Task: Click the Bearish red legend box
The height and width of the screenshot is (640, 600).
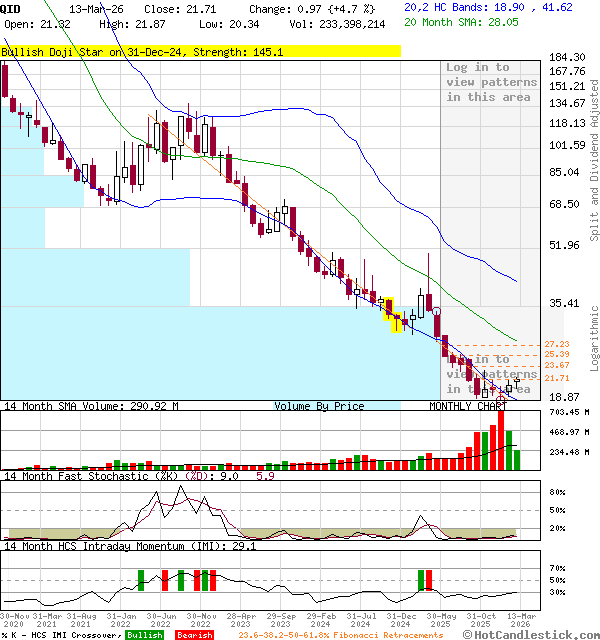Action: coord(194,635)
